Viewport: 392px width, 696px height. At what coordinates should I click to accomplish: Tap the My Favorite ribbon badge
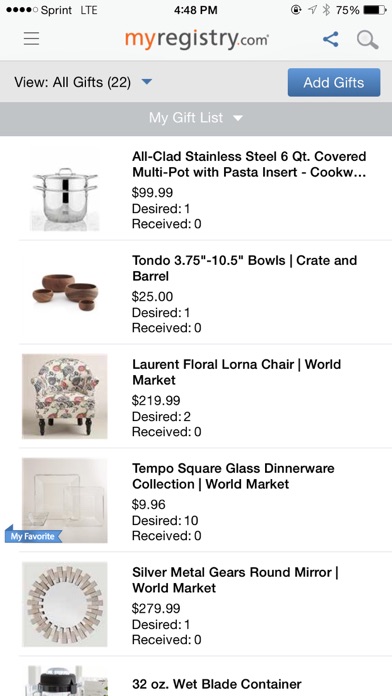[33, 535]
